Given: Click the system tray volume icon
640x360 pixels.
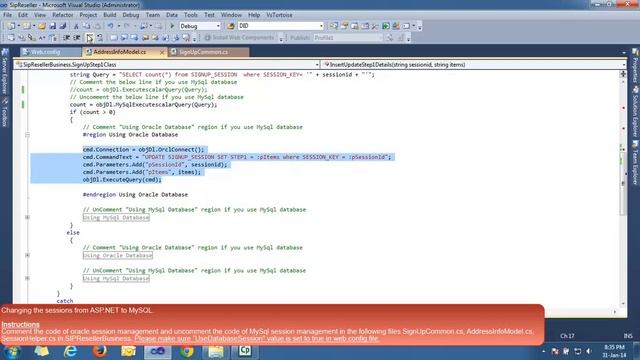Looking at the screenshot, I should pyautogui.click(x=588, y=351).
